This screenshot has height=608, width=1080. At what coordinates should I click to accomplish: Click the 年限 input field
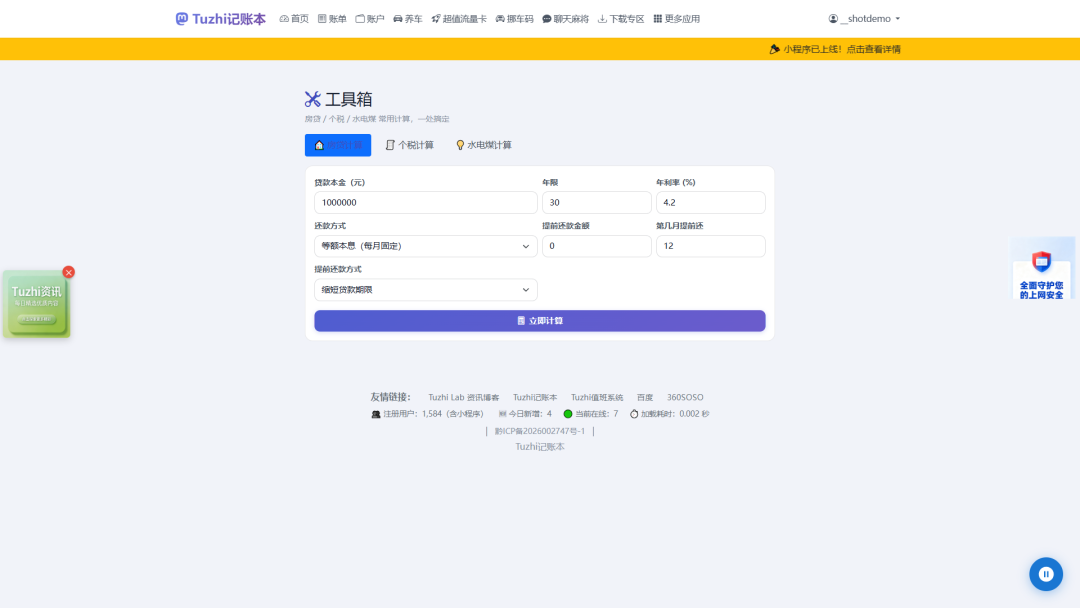tap(596, 202)
